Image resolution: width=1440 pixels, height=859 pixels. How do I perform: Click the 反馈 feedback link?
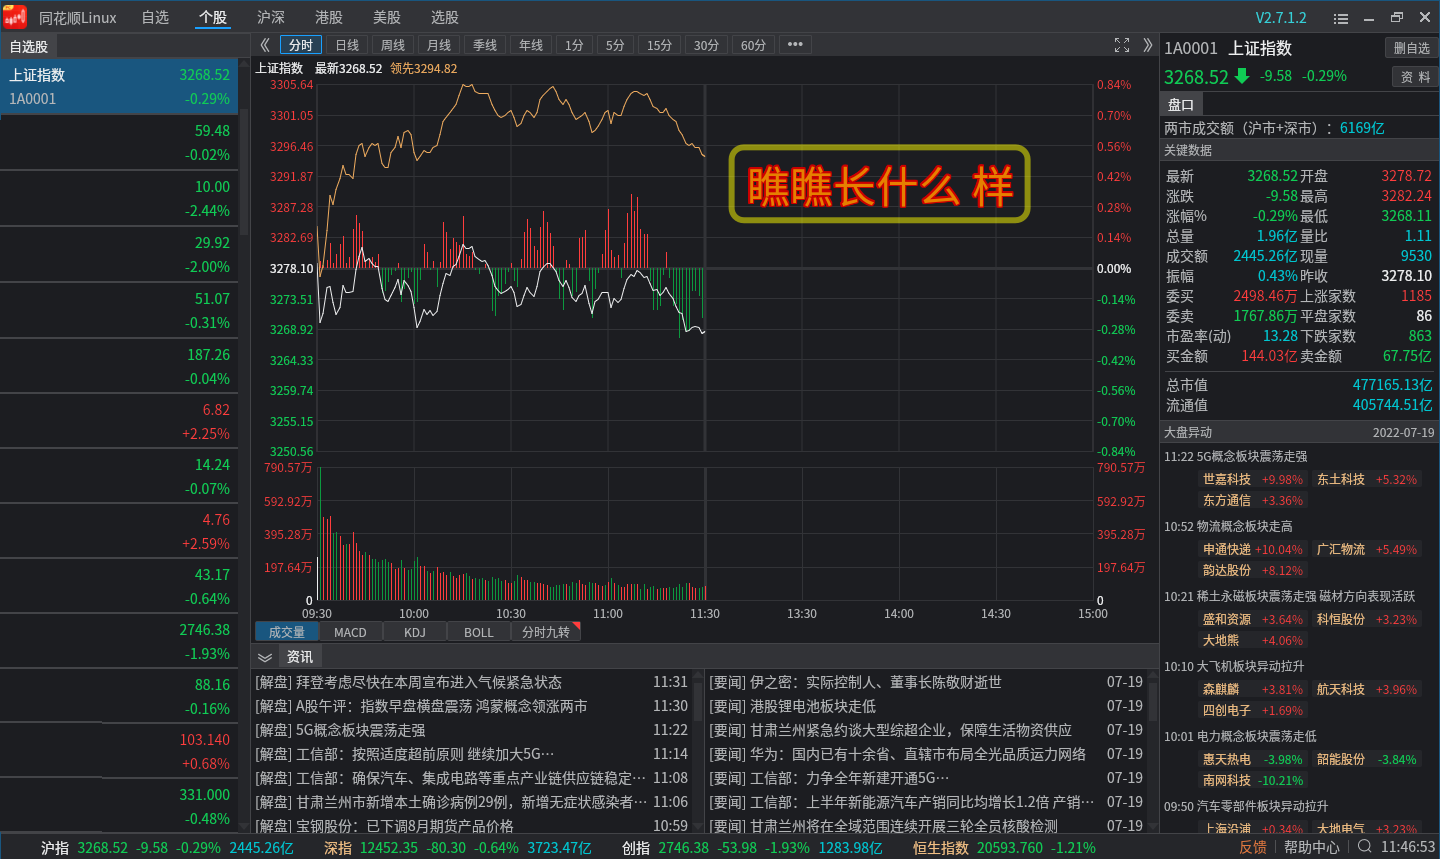click(x=1253, y=847)
